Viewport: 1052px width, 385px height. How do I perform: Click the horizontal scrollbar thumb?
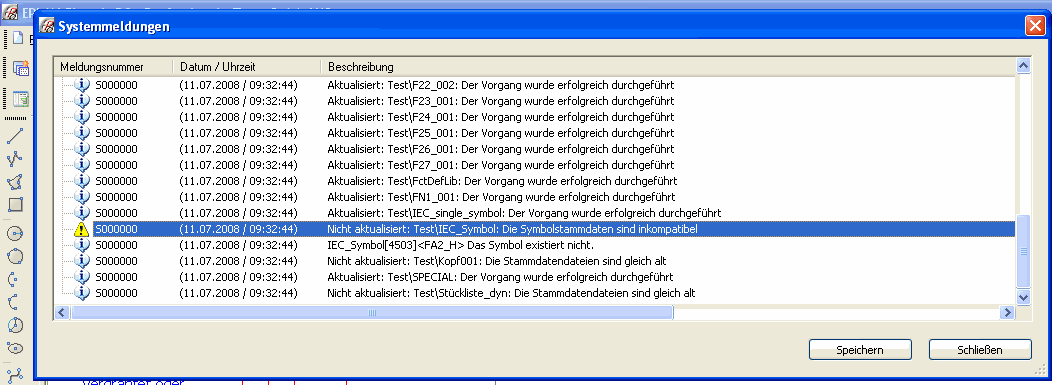click(372, 313)
